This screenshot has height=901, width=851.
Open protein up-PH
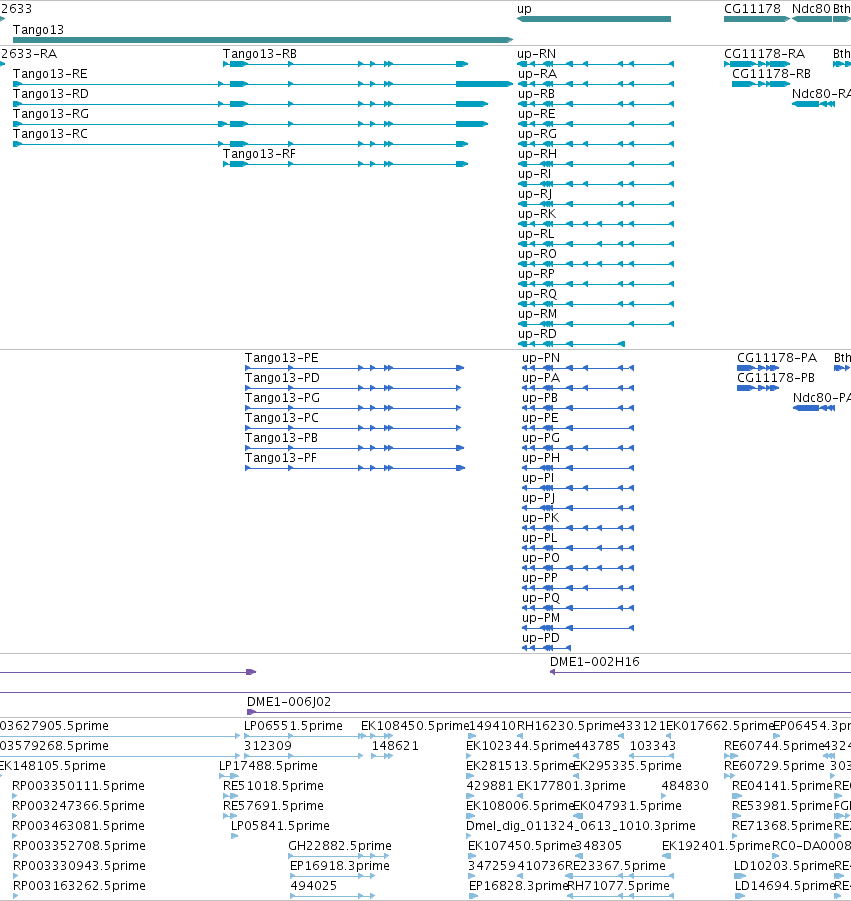click(577, 468)
